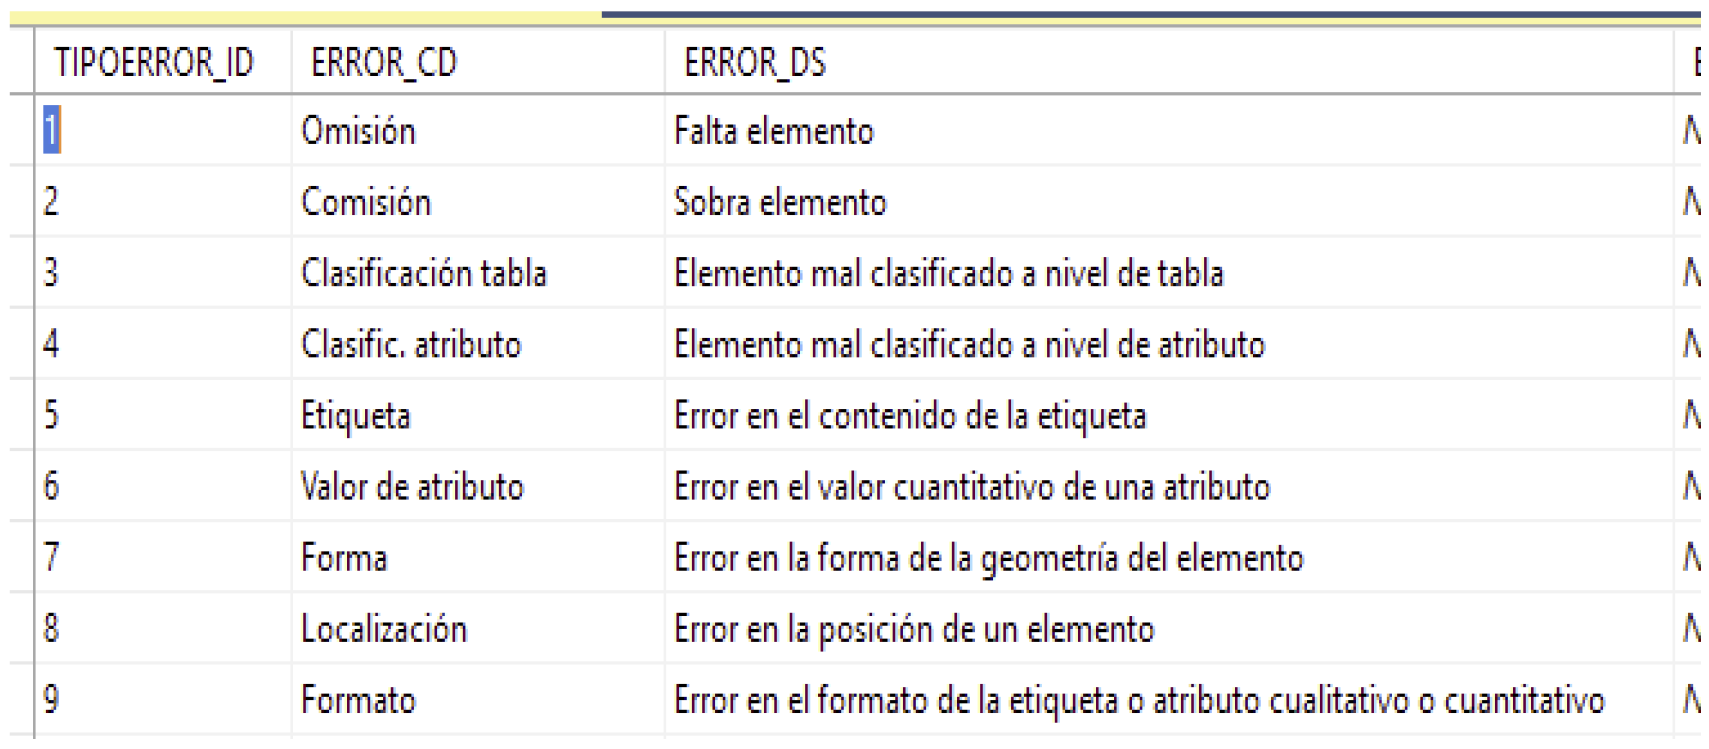Click the 'Forma' code cell
1709x749 pixels.
pyautogui.click(x=344, y=558)
